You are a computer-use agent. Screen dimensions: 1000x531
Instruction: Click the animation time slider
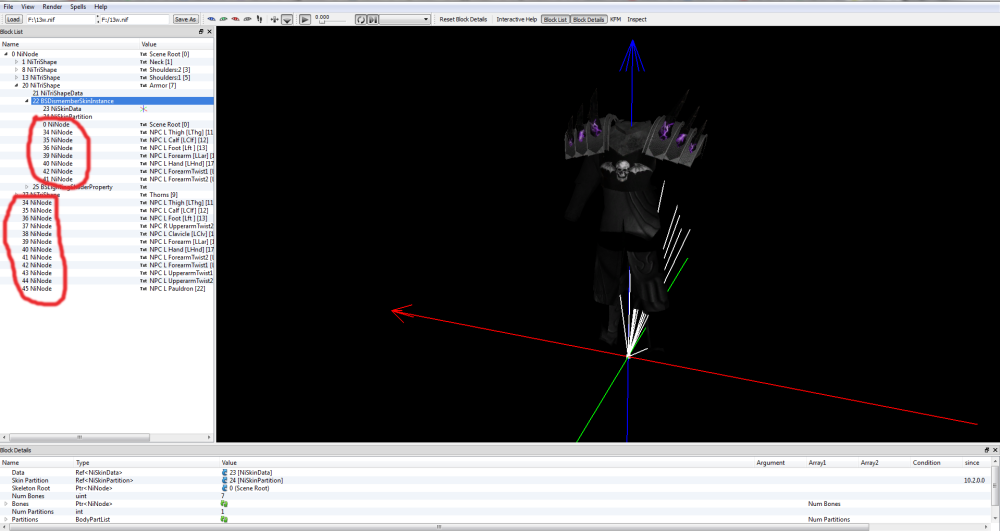[x=330, y=22]
